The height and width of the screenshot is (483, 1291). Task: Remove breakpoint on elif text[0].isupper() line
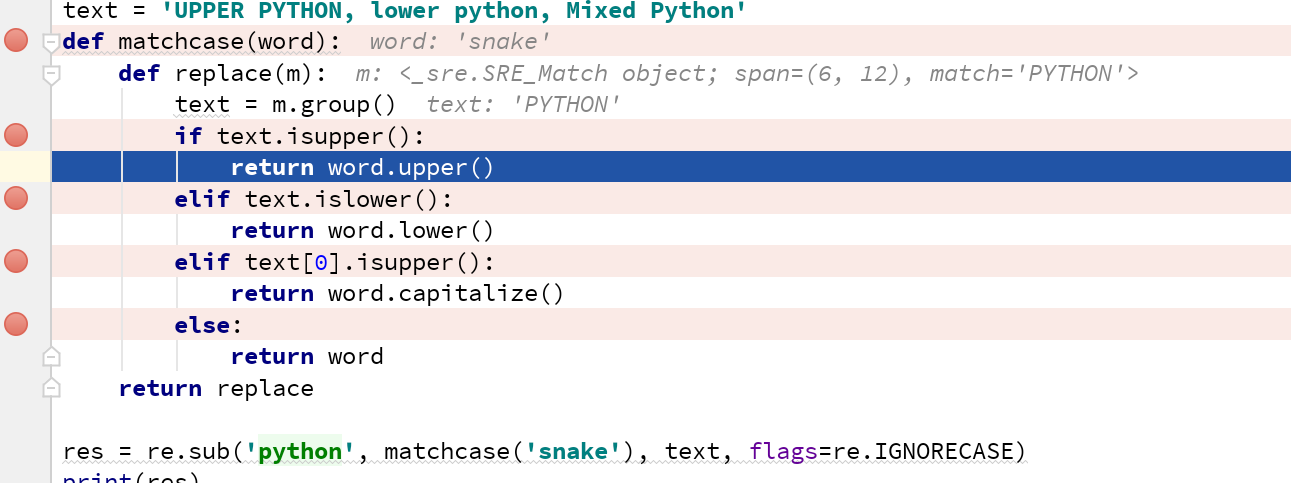click(16, 261)
